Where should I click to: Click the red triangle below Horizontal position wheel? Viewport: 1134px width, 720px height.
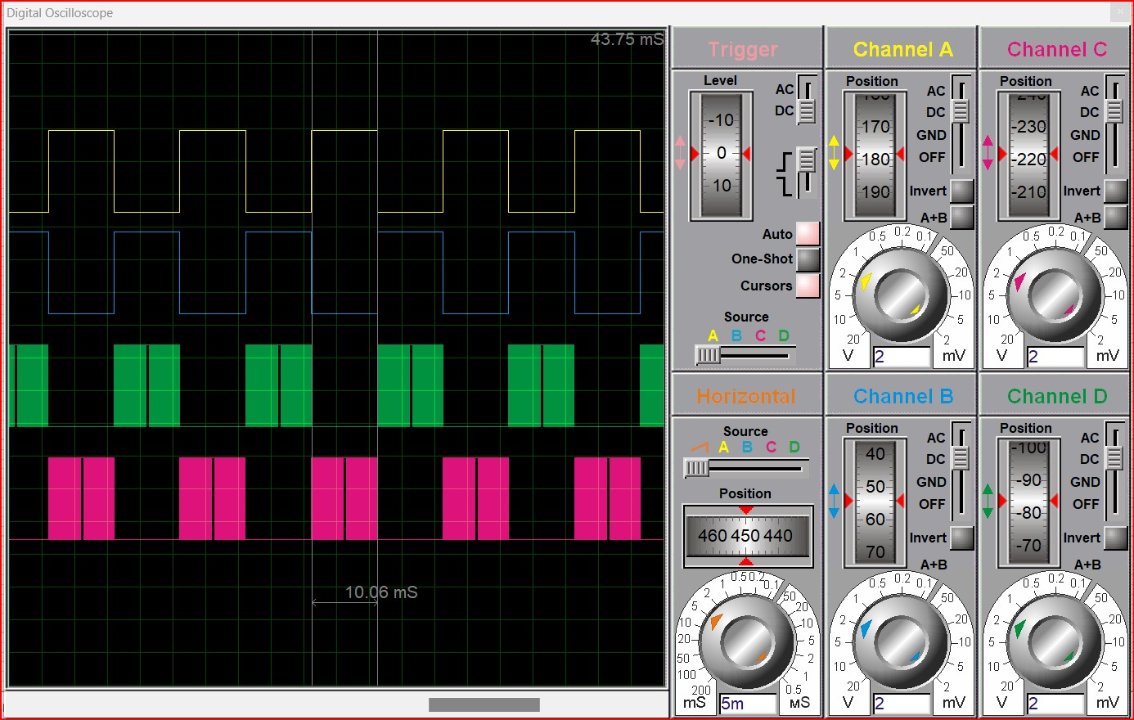(746, 562)
